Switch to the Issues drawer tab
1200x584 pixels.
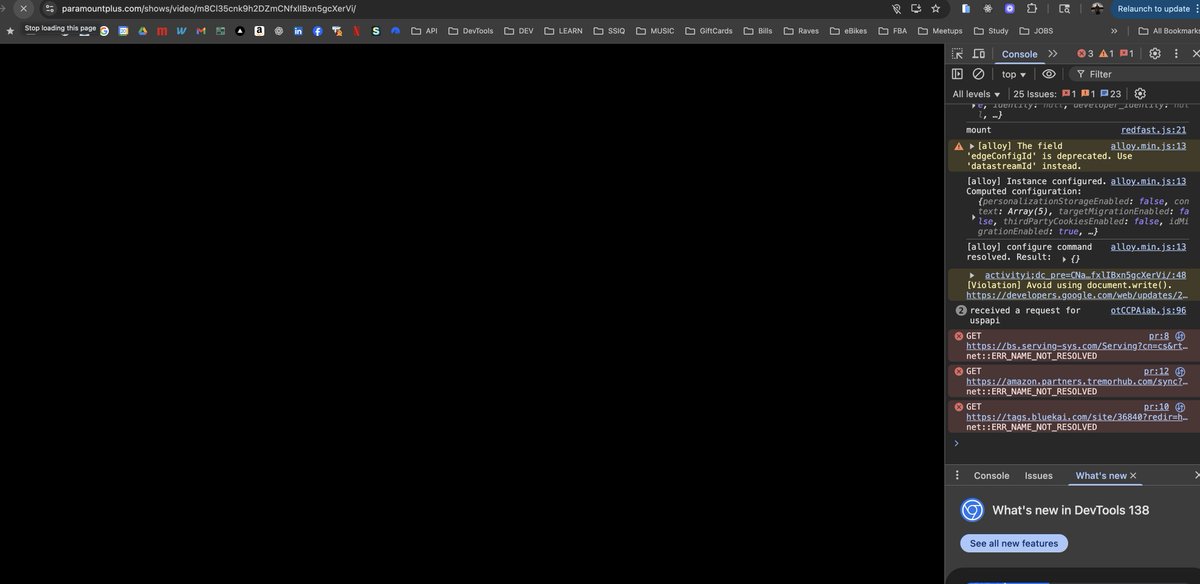(1038, 476)
